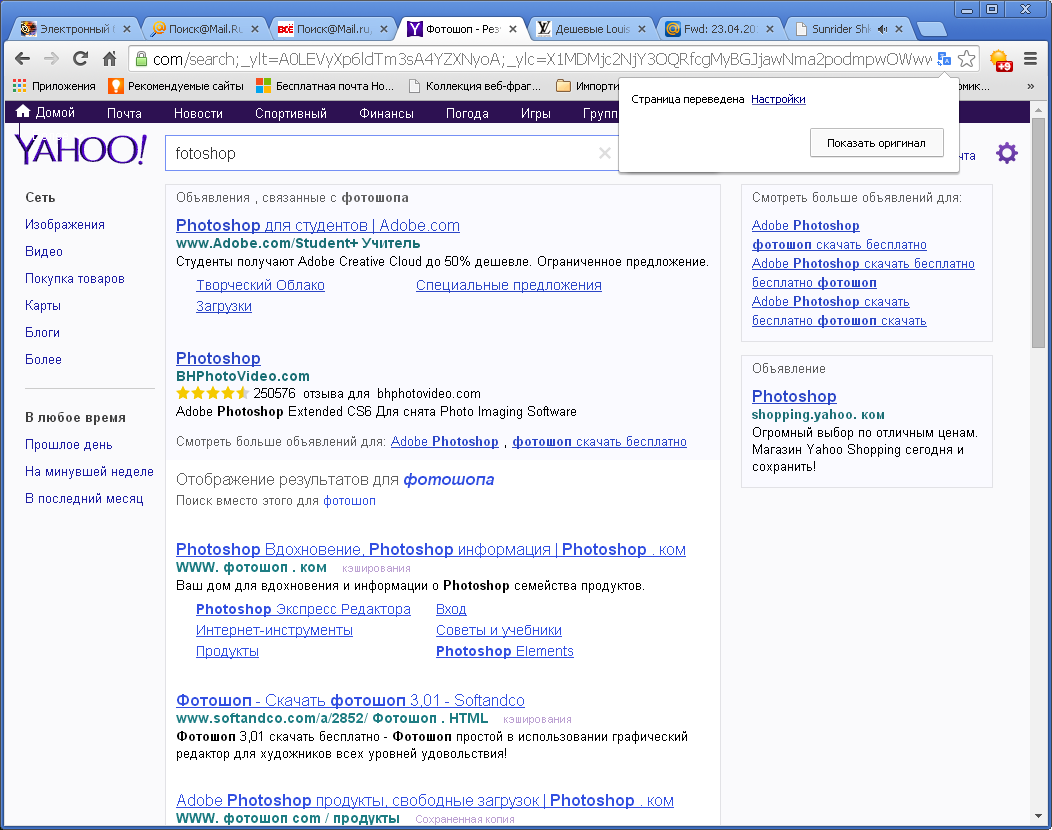Viewport: 1052px width, 830px height.
Task: Close the Электронный tab
Action: tap(126, 29)
